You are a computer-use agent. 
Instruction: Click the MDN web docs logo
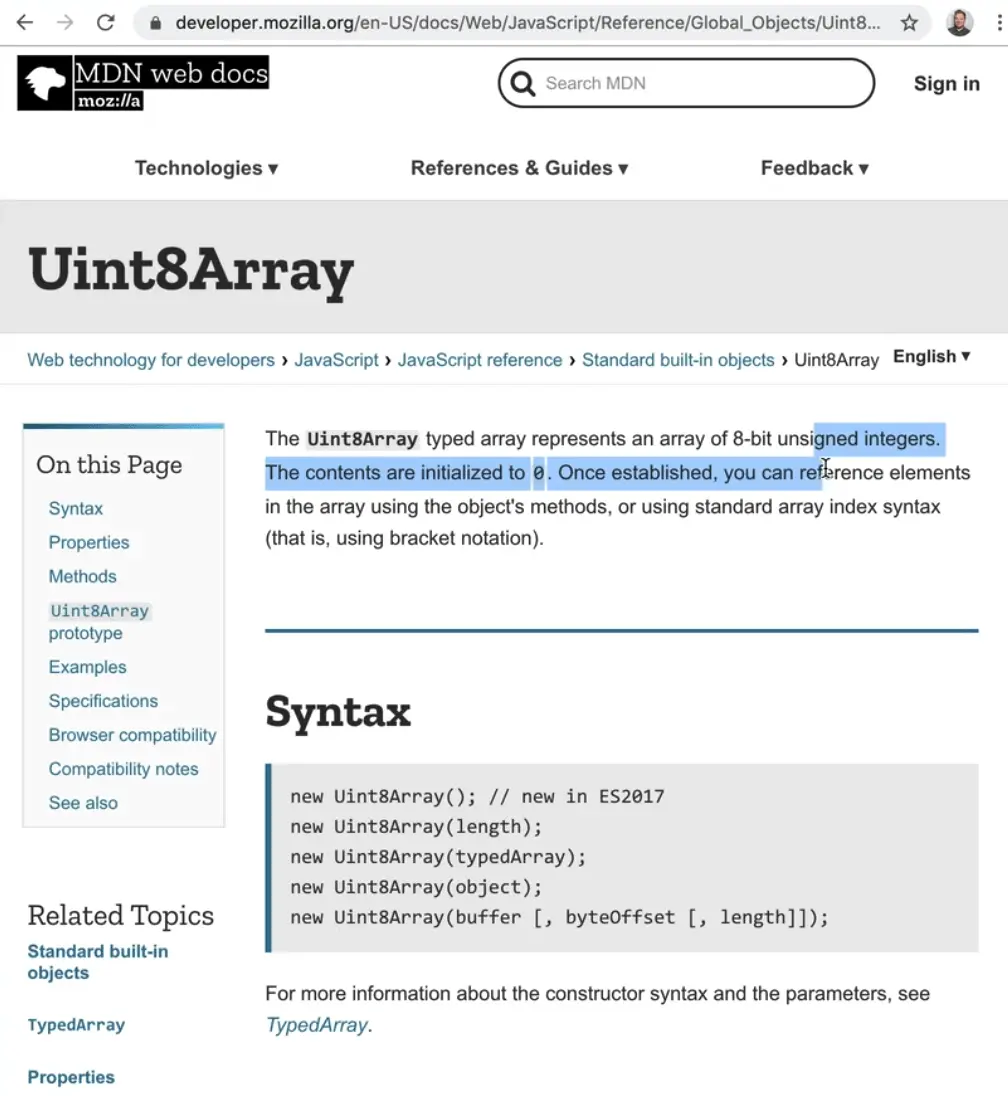pyautogui.click(x=143, y=83)
